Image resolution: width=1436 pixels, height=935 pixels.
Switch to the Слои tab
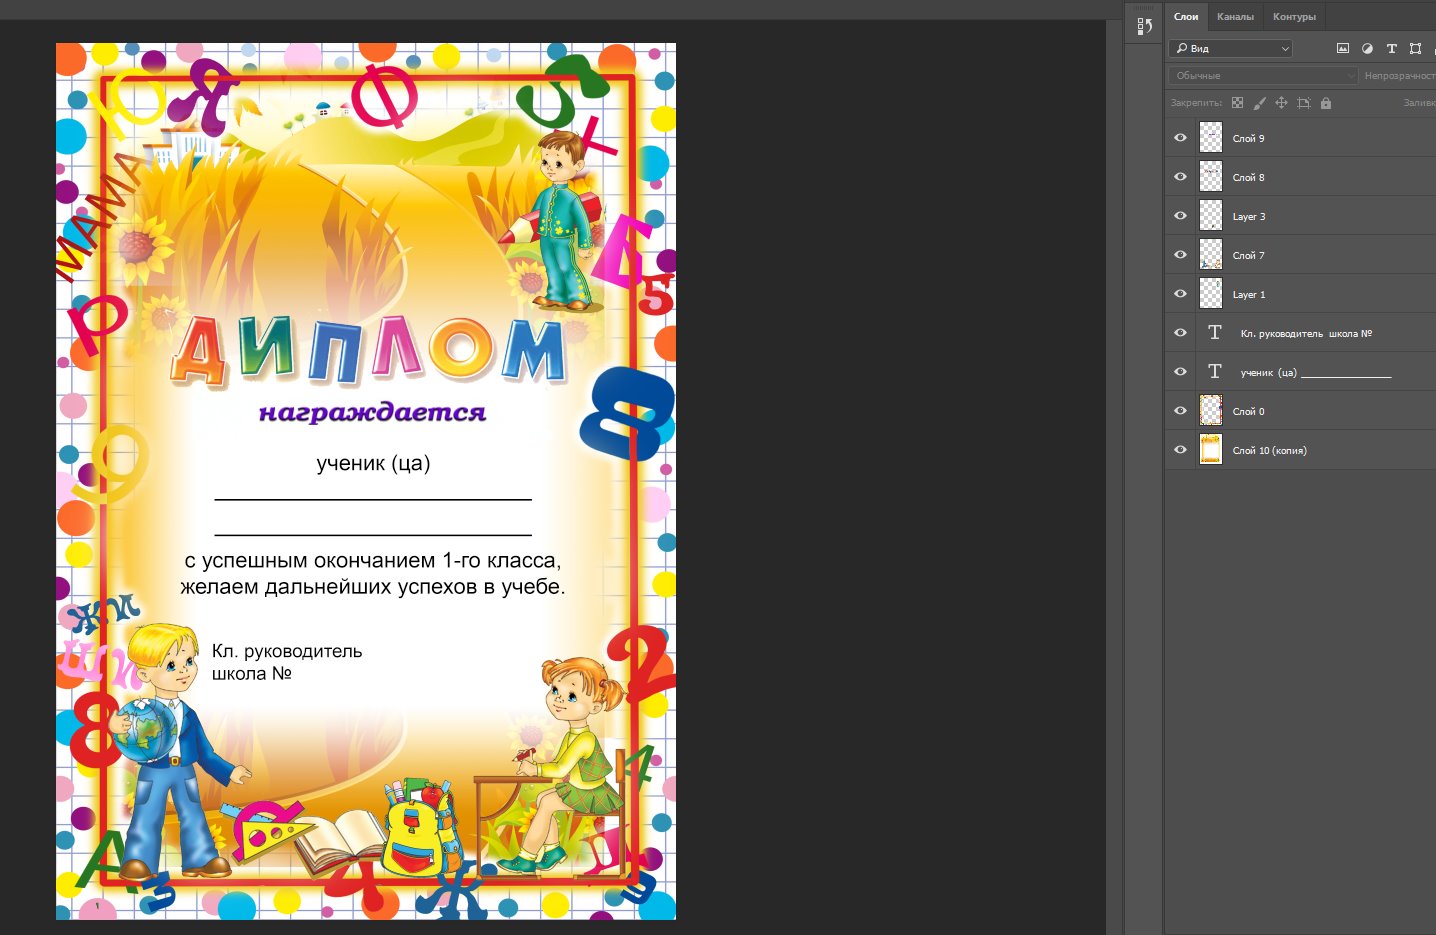1186,17
